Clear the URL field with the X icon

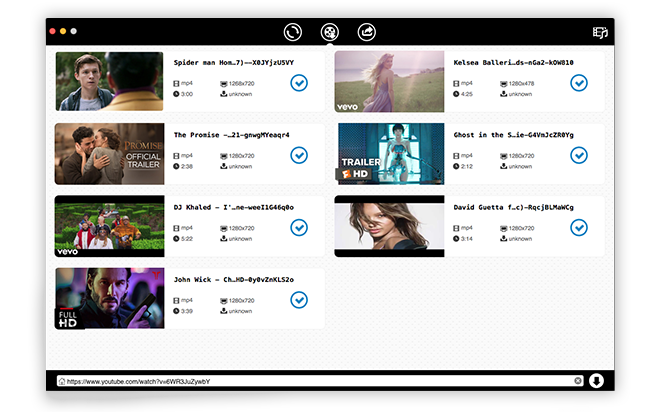578,381
